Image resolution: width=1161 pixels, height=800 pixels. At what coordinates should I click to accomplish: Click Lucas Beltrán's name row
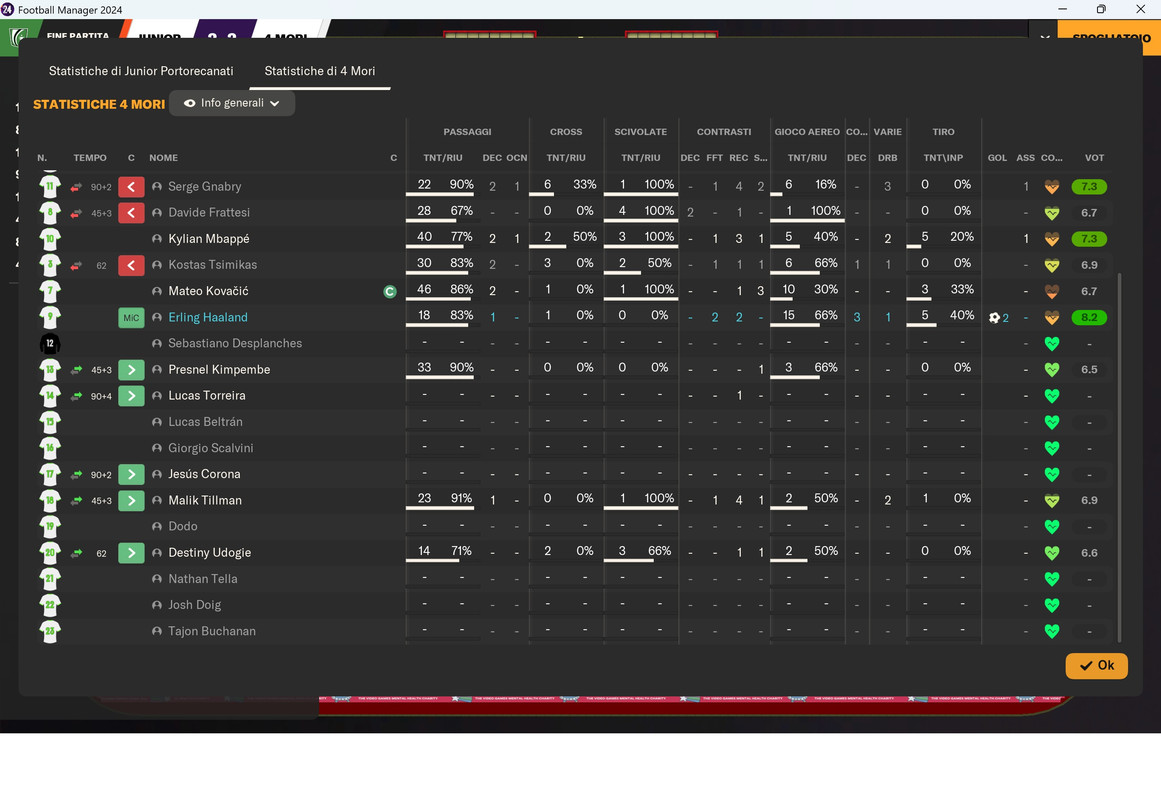pos(205,422)
